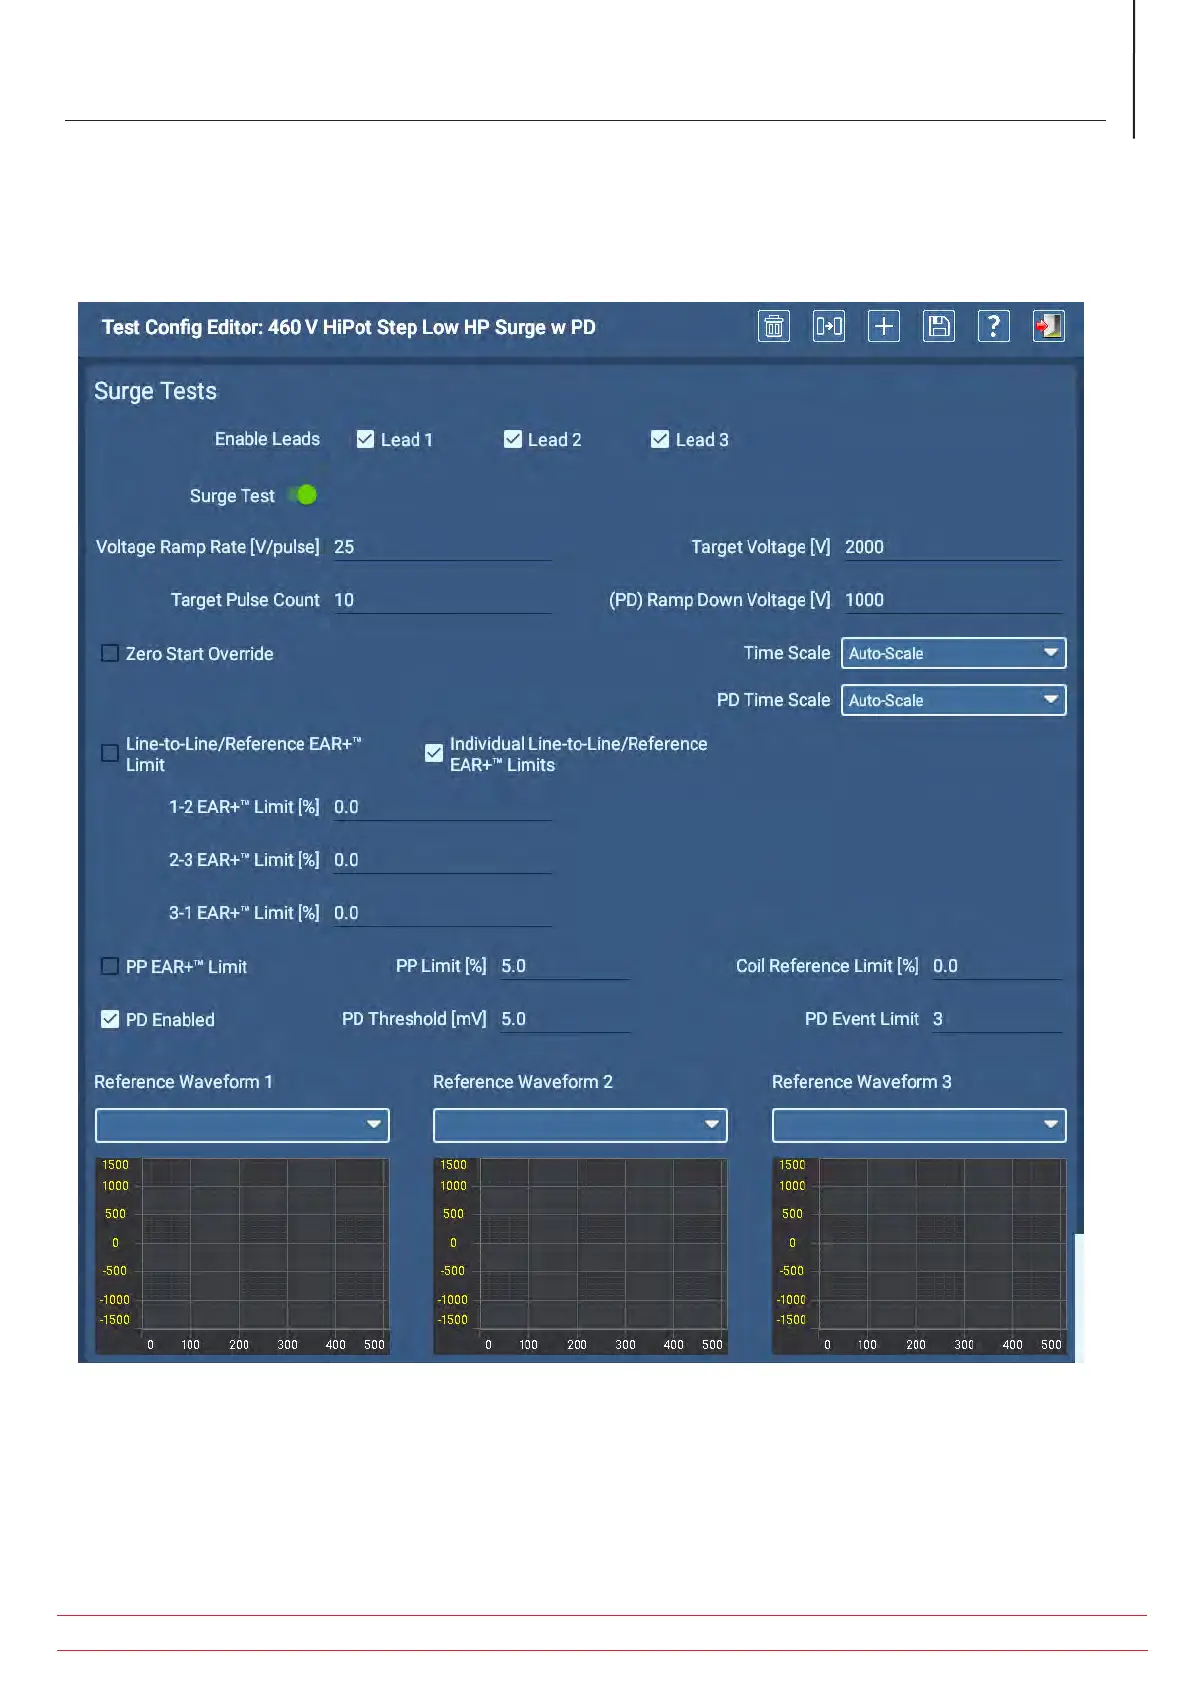Open help with question mark icon
The image size is (1191, 1684).
(x=993, y=326)
